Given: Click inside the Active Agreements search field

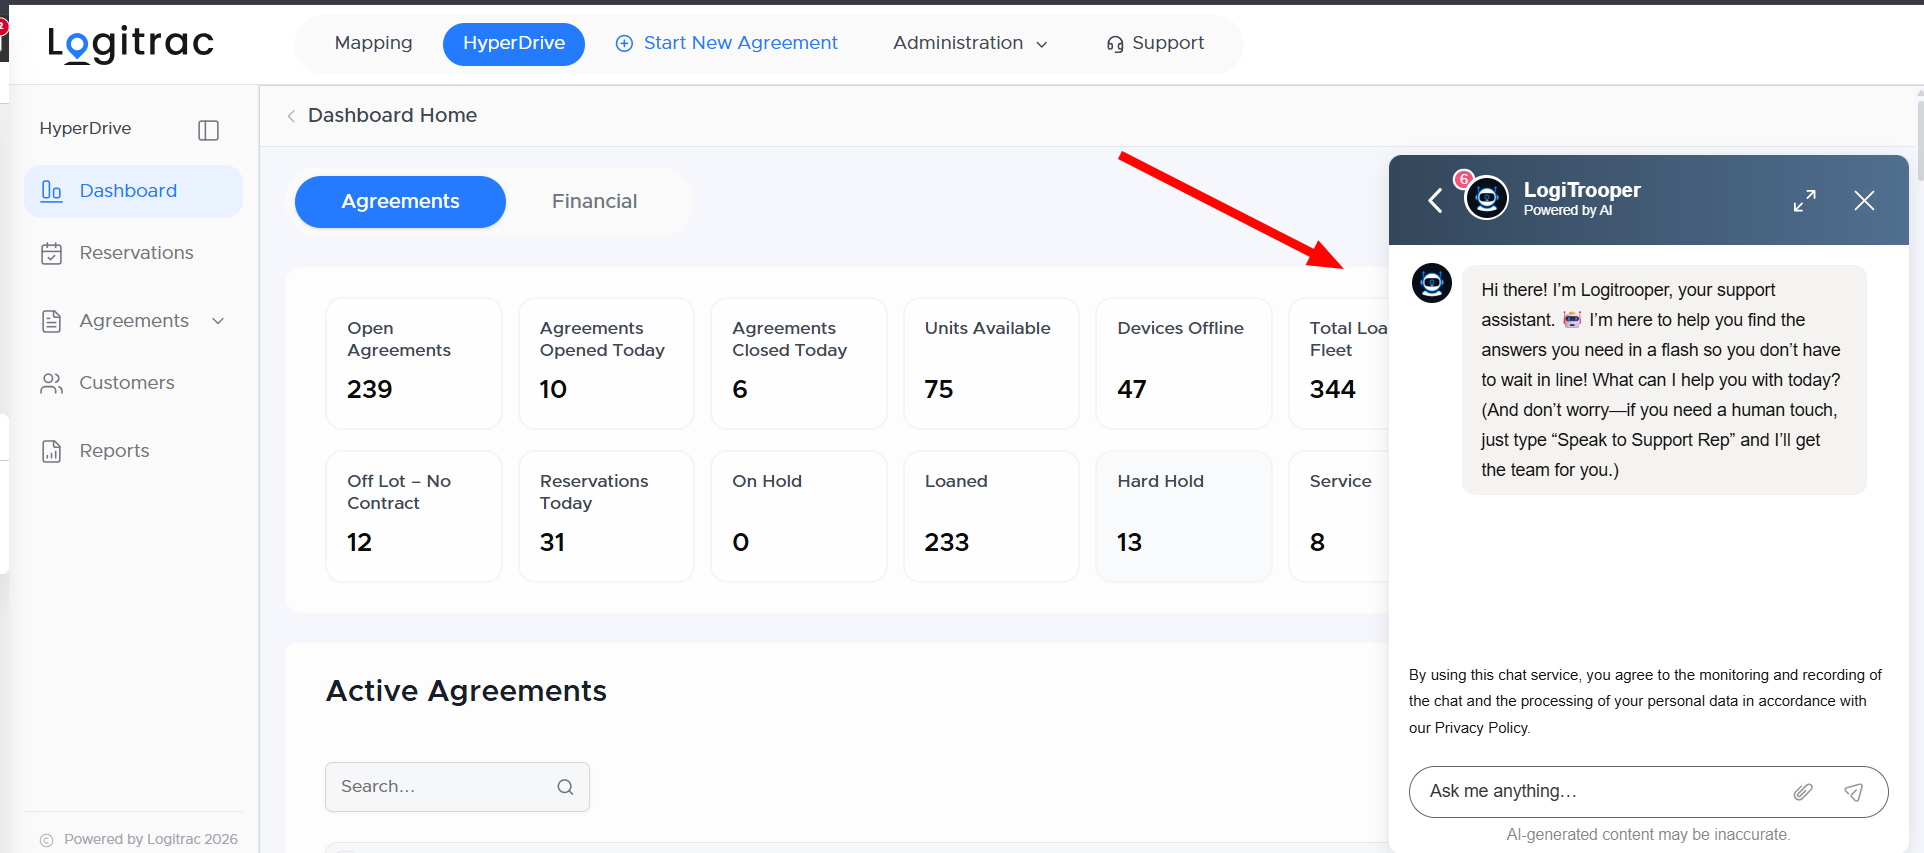Looking at the screenshot, I should [x=457, y=787].
